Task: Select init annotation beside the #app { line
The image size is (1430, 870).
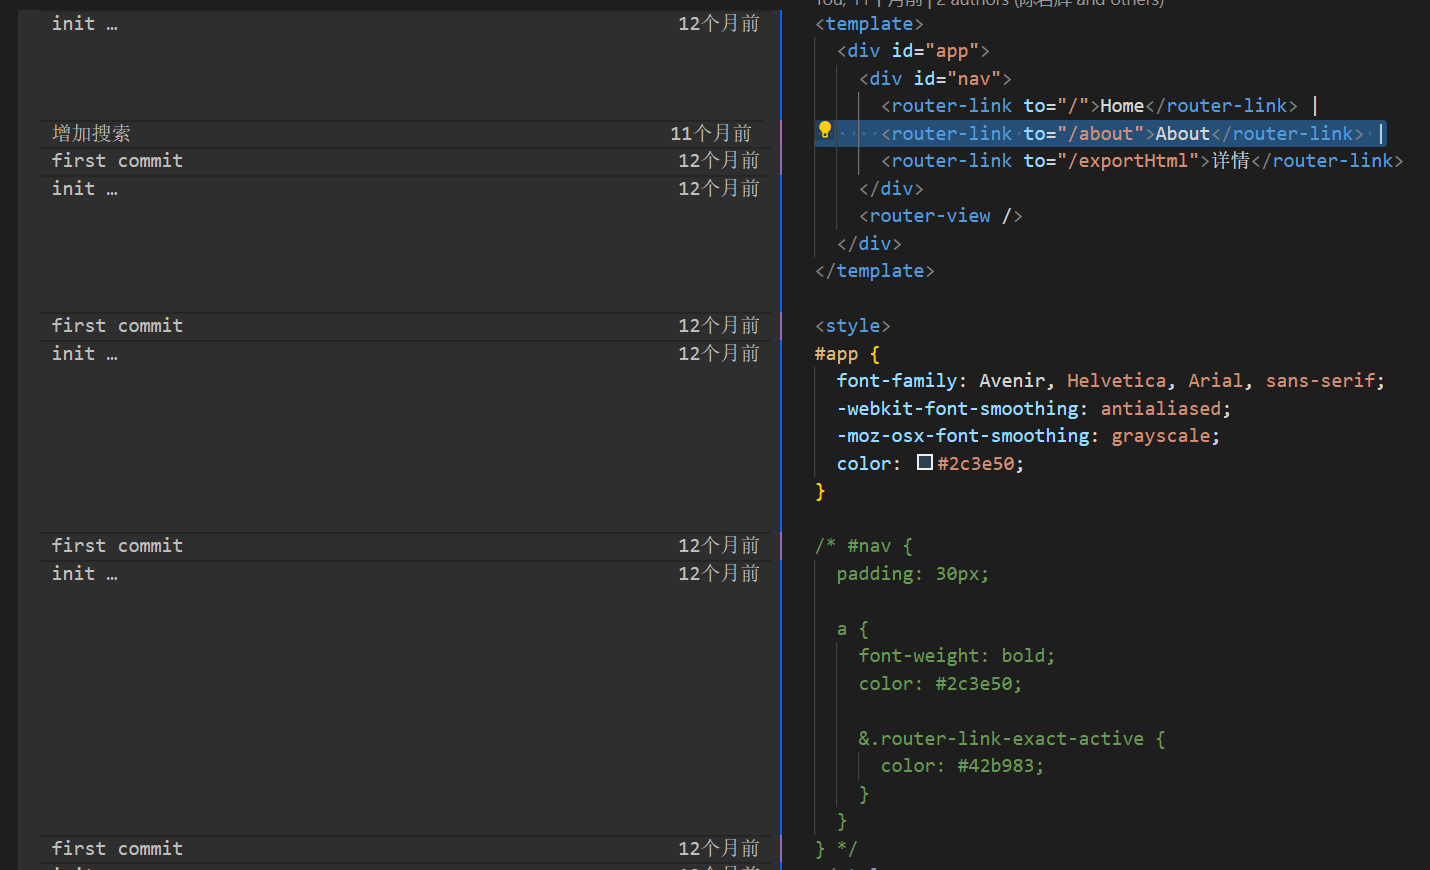Action: 85,354
